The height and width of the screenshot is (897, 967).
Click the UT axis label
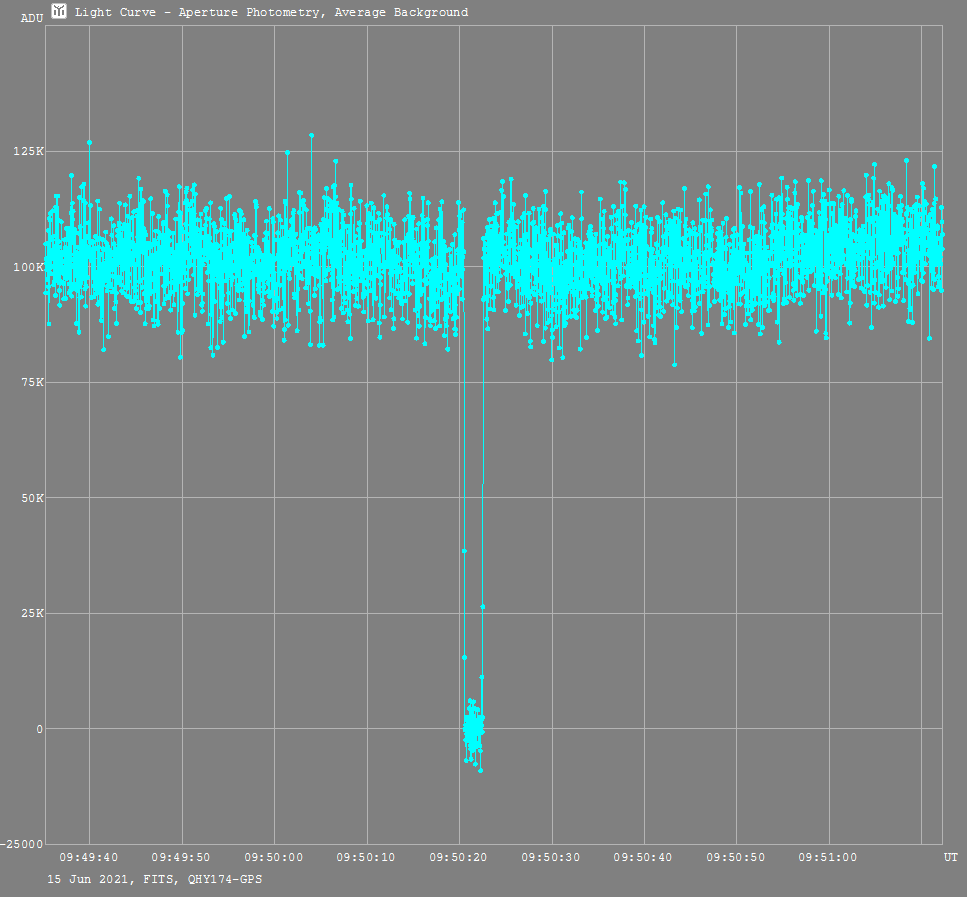click(950, 857)
